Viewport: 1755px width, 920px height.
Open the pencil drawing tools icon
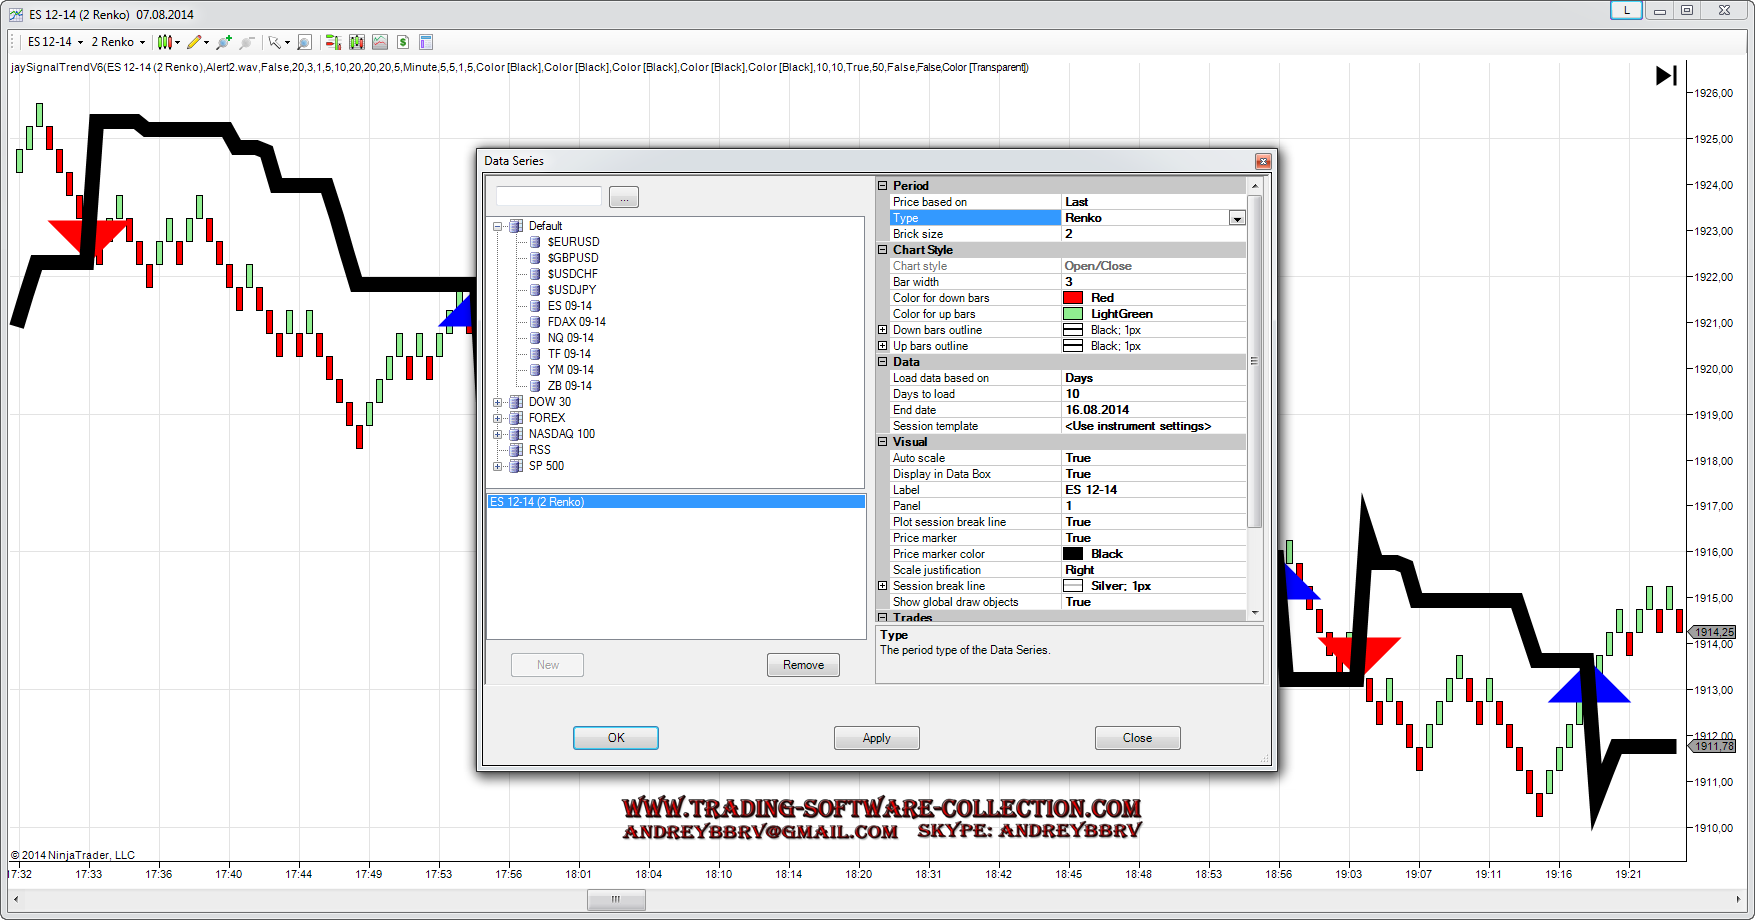click(x=194, y=42)
